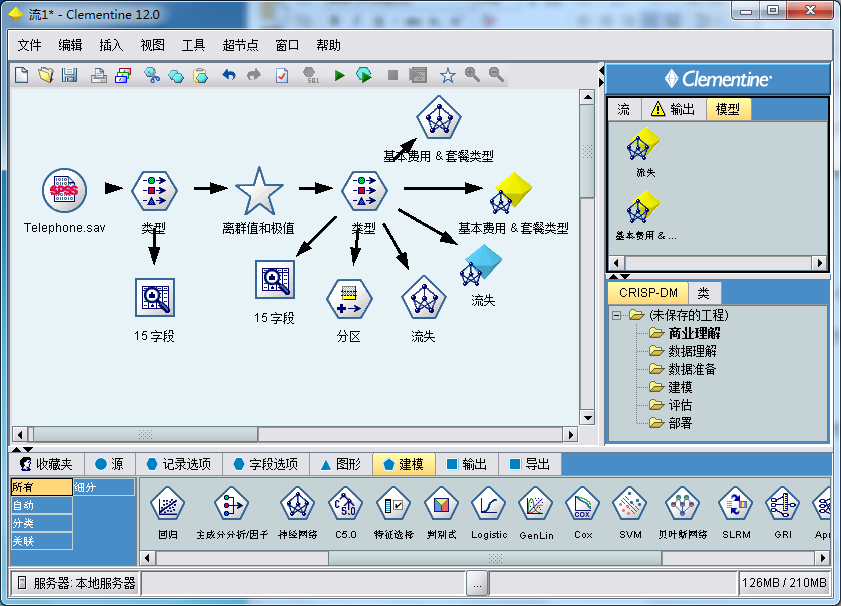Open the 编辑 menu
Screen dimensions: 841x606
[x=70, y=46]
